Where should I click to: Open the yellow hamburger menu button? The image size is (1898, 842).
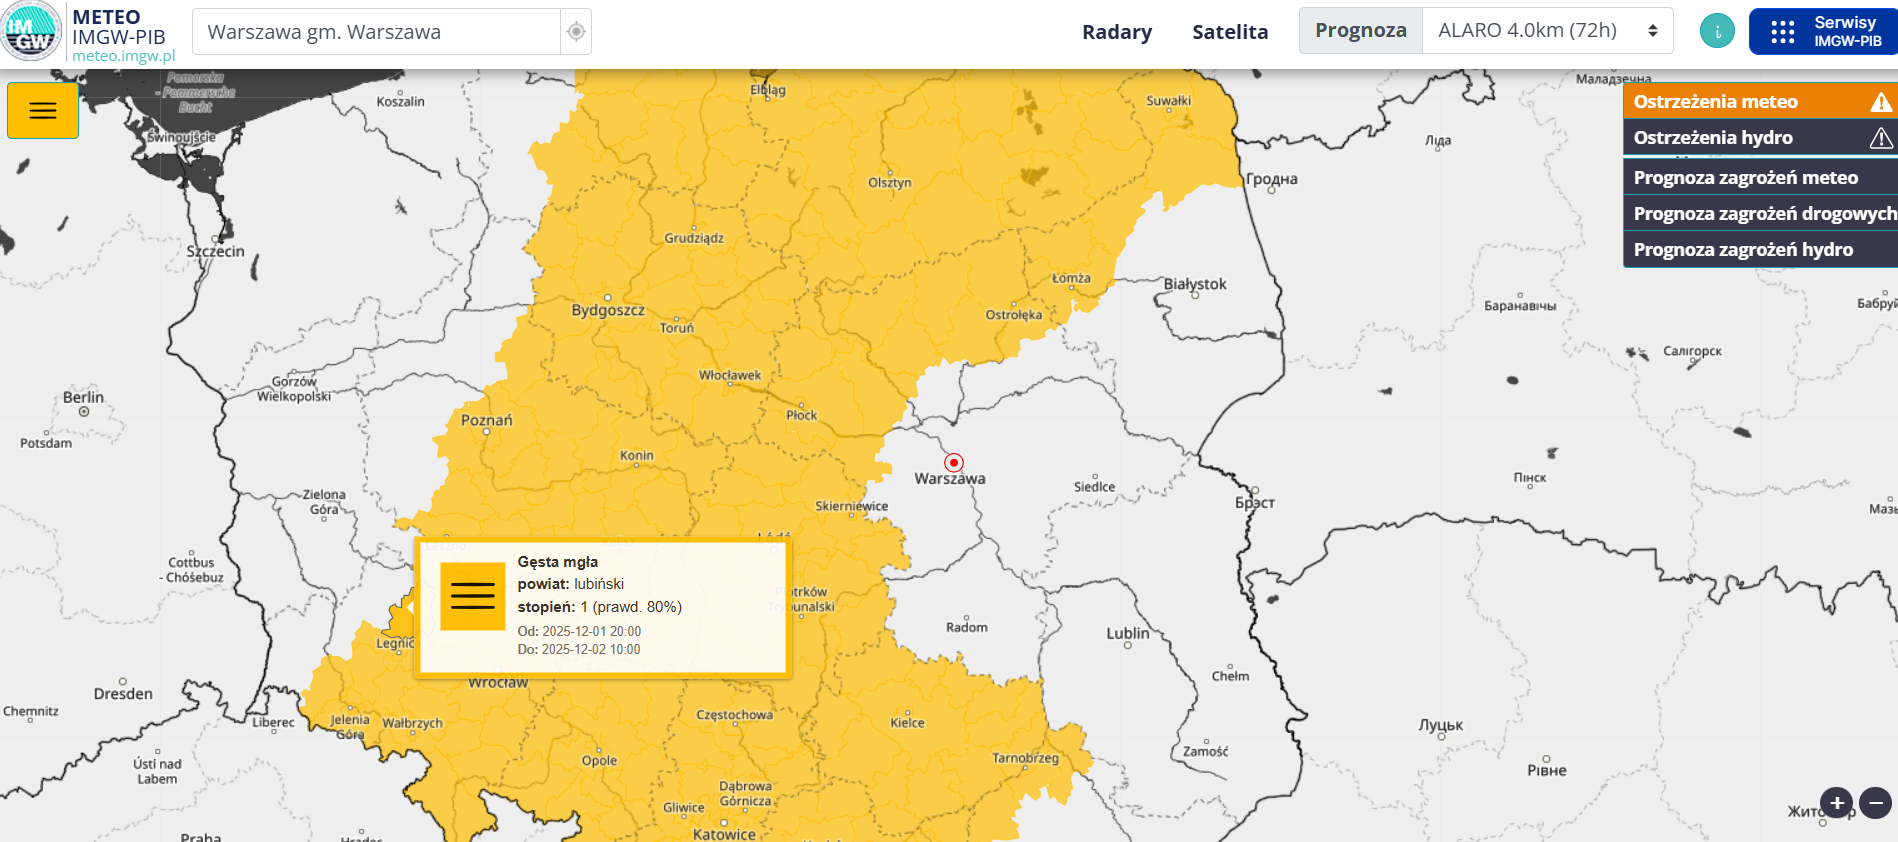point(43,111)
